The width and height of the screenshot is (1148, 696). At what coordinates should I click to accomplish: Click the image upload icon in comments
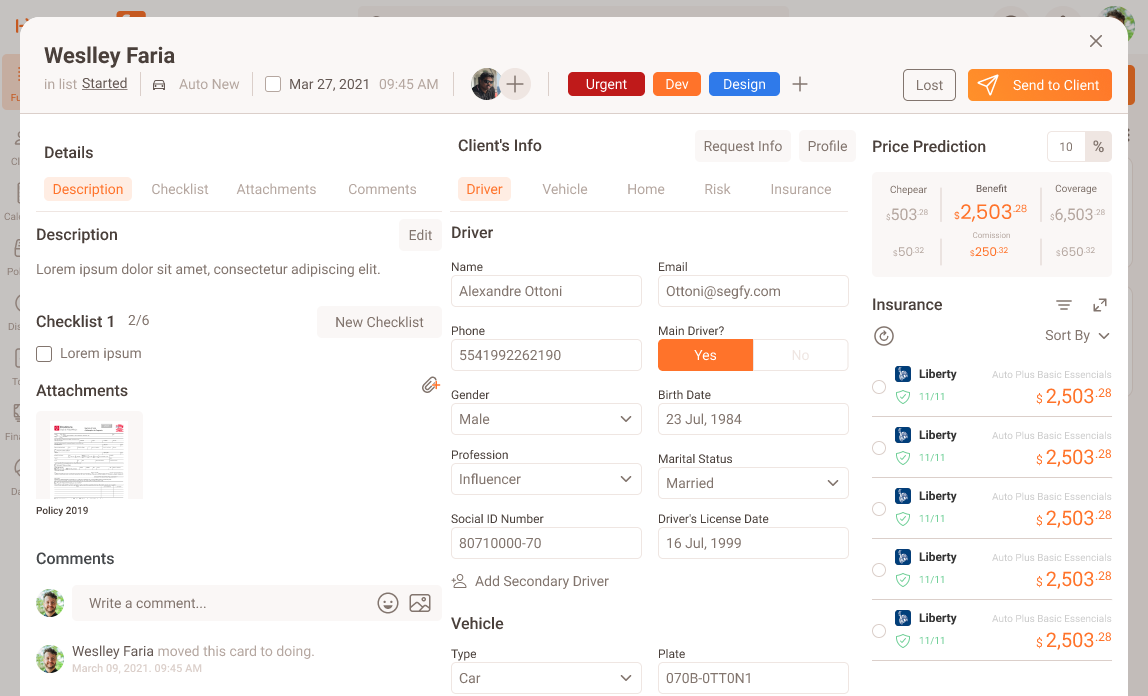[x=420, y=603]
